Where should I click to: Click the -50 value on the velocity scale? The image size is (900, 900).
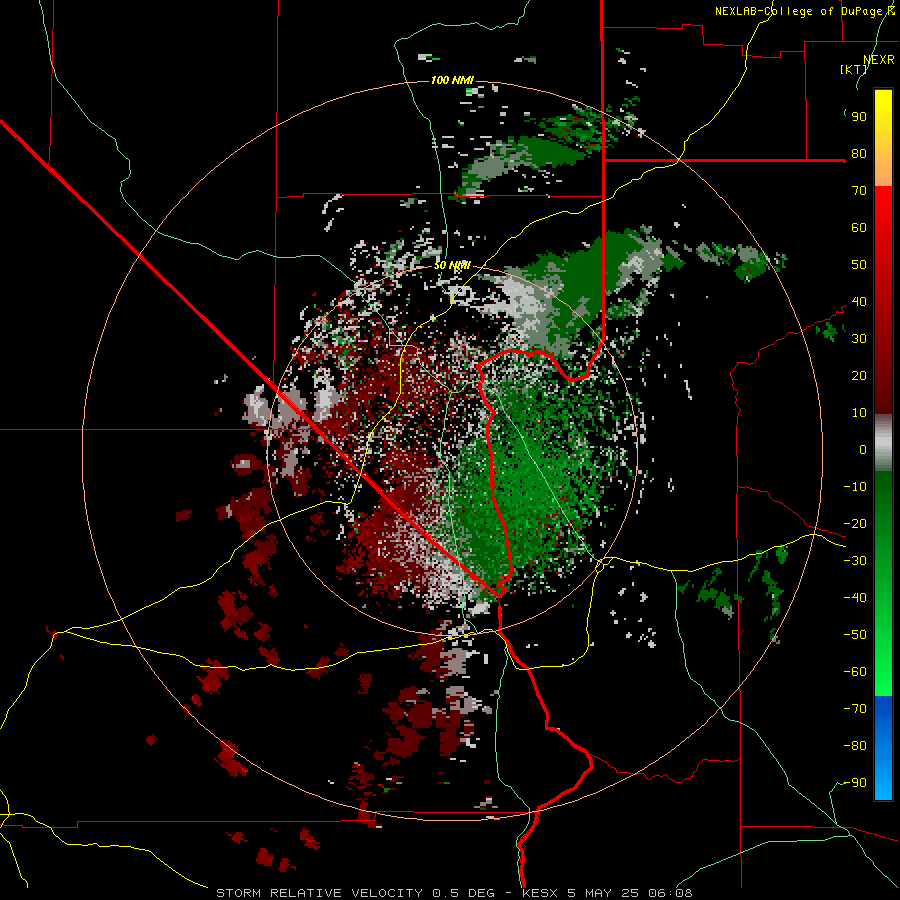pyautogui.click(x=855, y=635)
